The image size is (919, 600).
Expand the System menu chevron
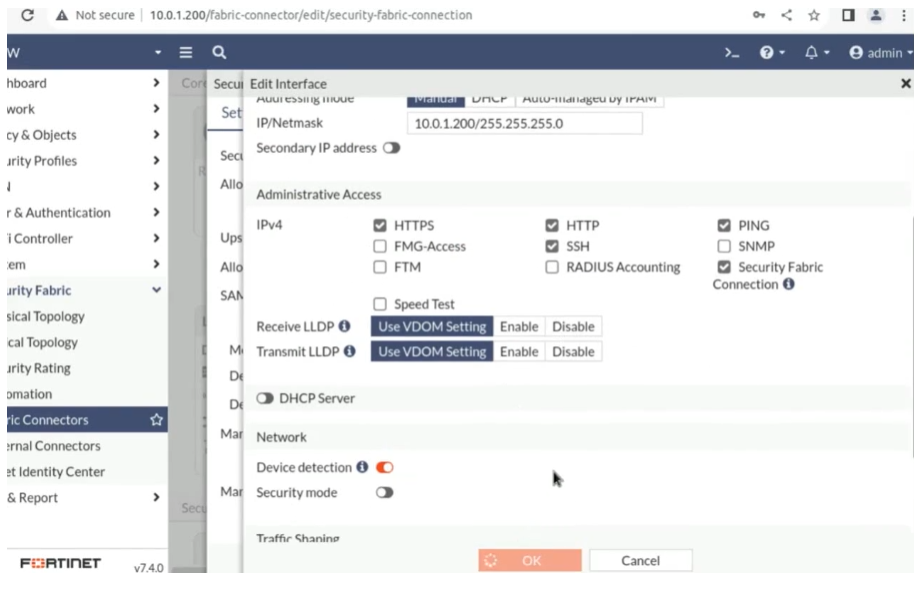coord(156,264)
